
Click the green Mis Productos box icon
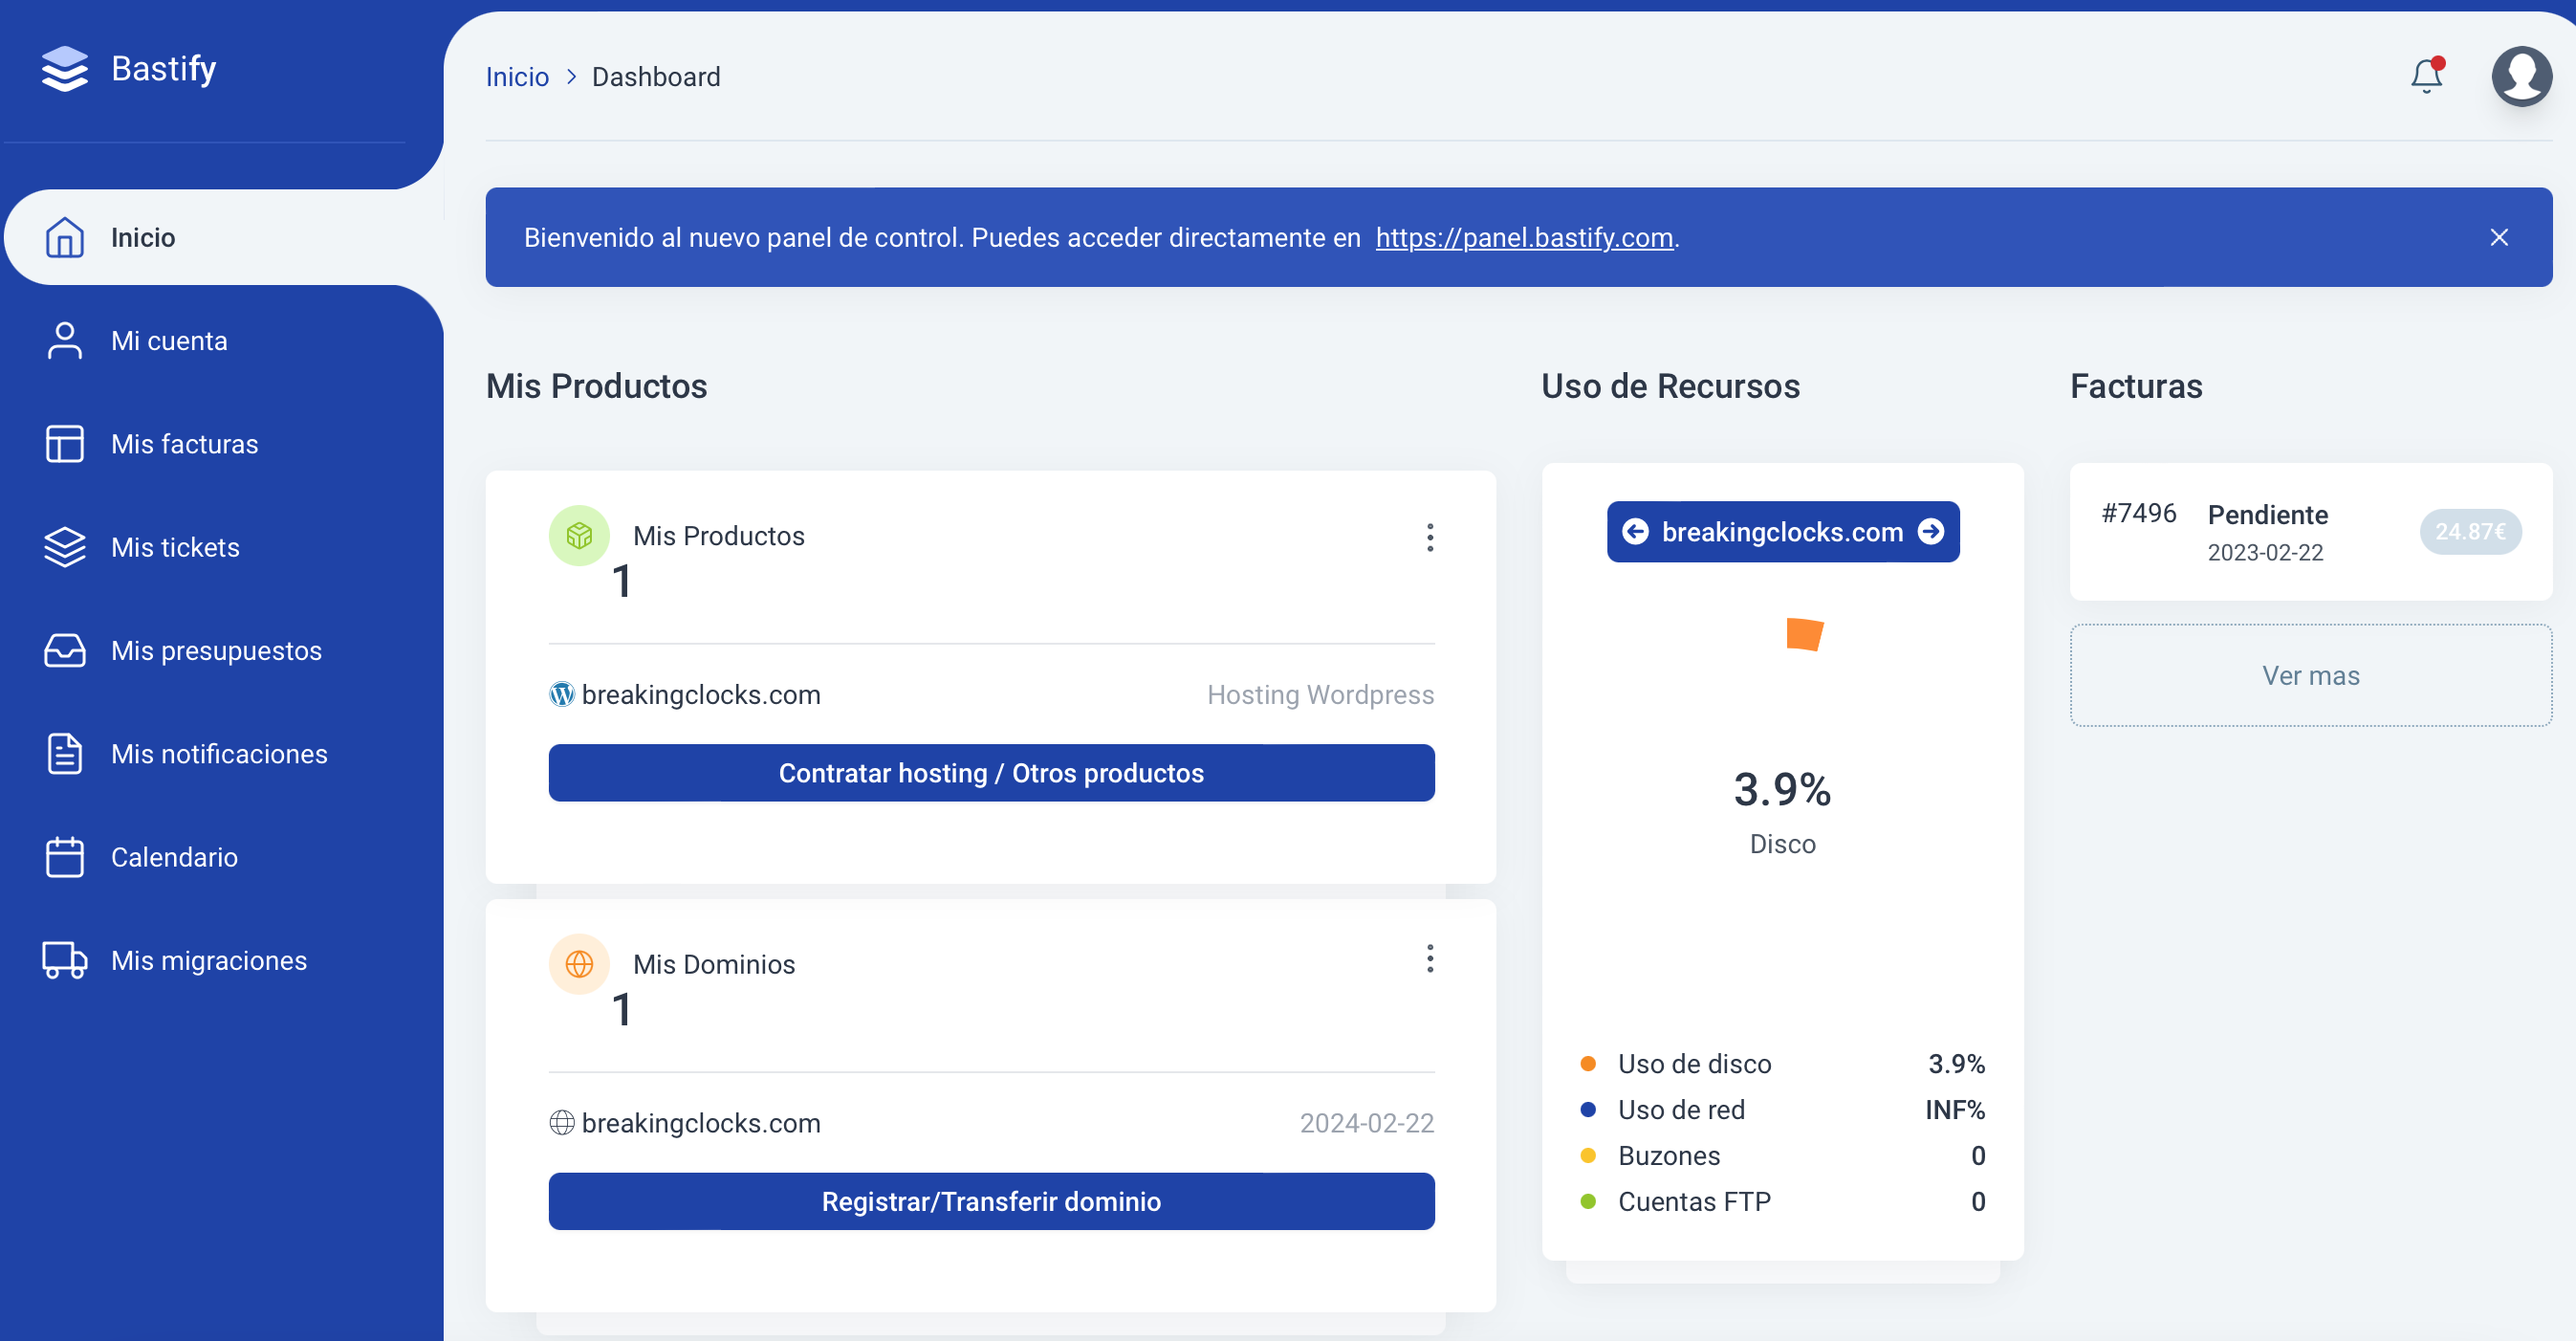click(x=579, y=536)
